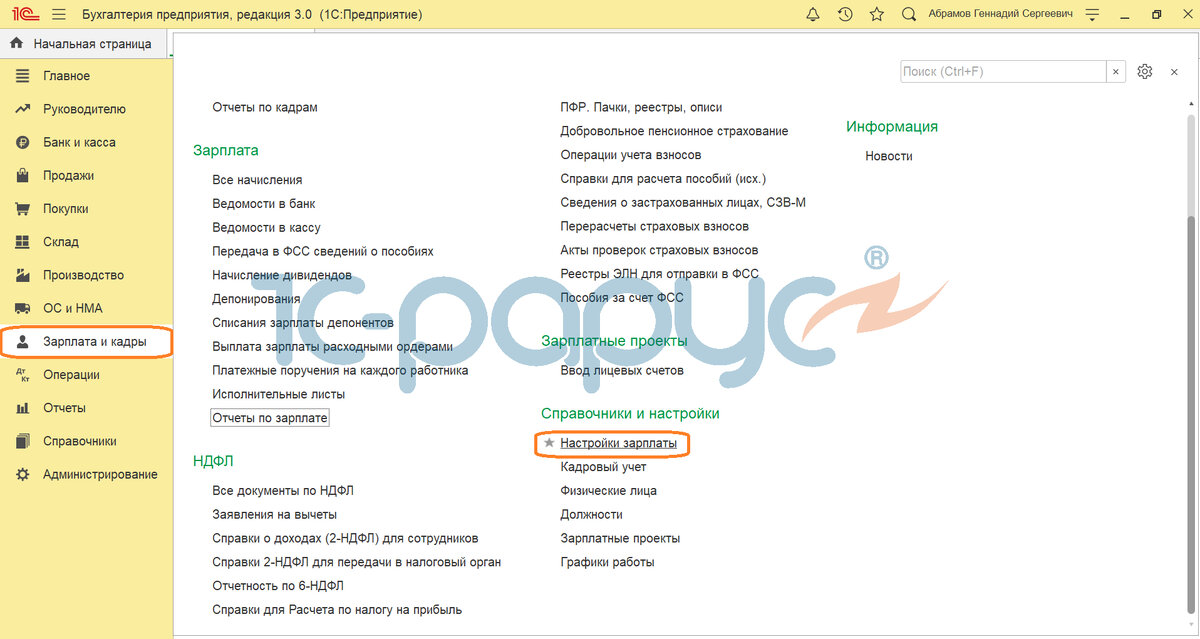1200x639 pixels.
Task: Click the Производство factory icon
Action: [x=22, y=275]
